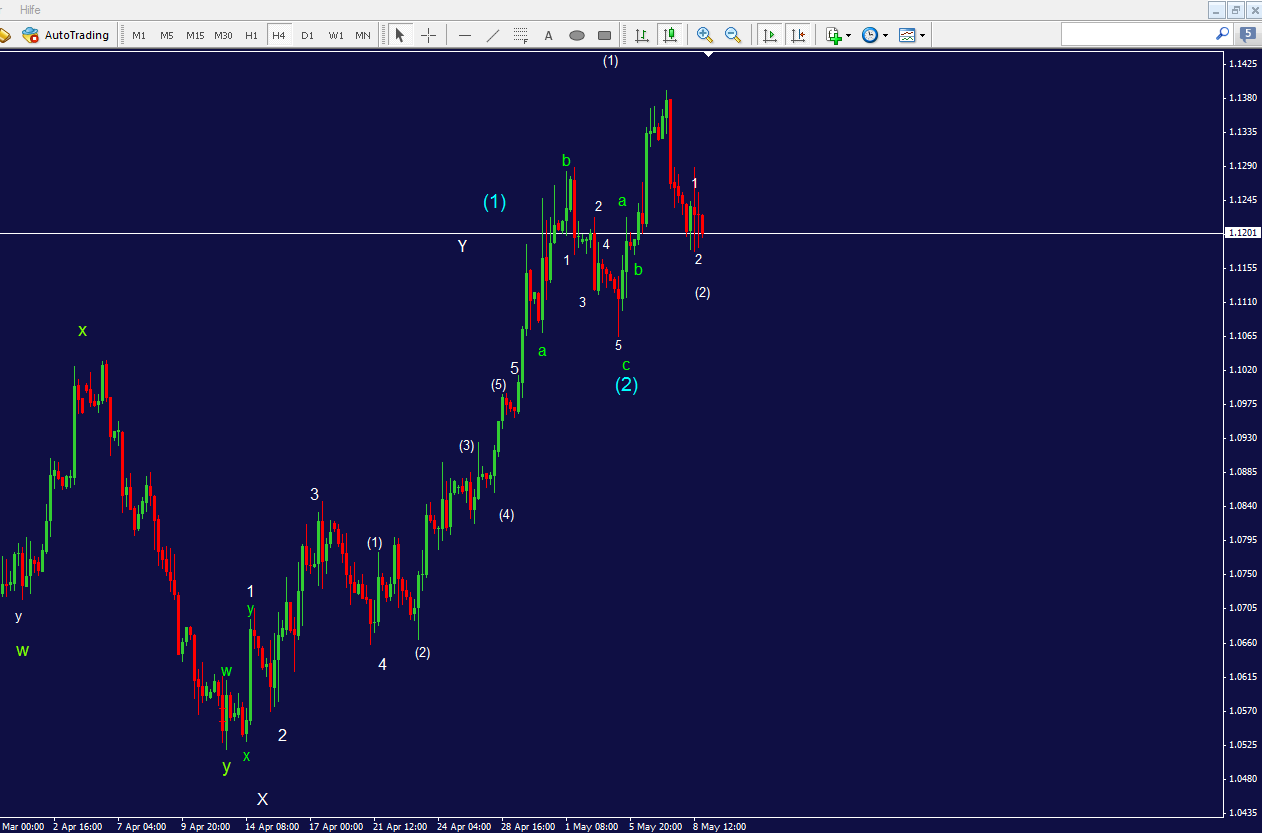Open the Hilfe menu
1262x833 pixels.
pyautogui.click(x=30, y=9)
